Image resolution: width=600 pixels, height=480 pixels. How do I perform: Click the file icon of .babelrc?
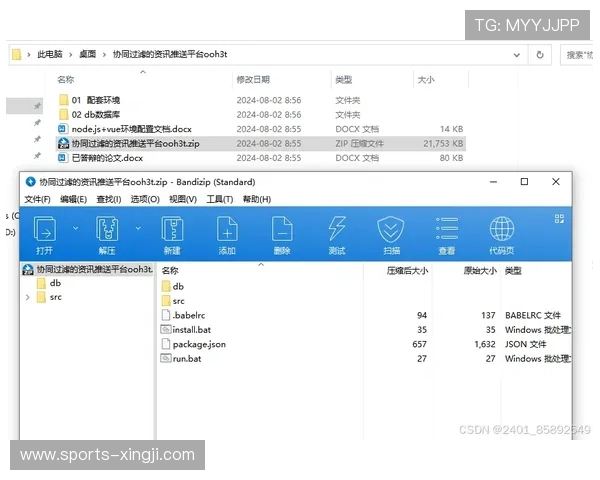166,315
